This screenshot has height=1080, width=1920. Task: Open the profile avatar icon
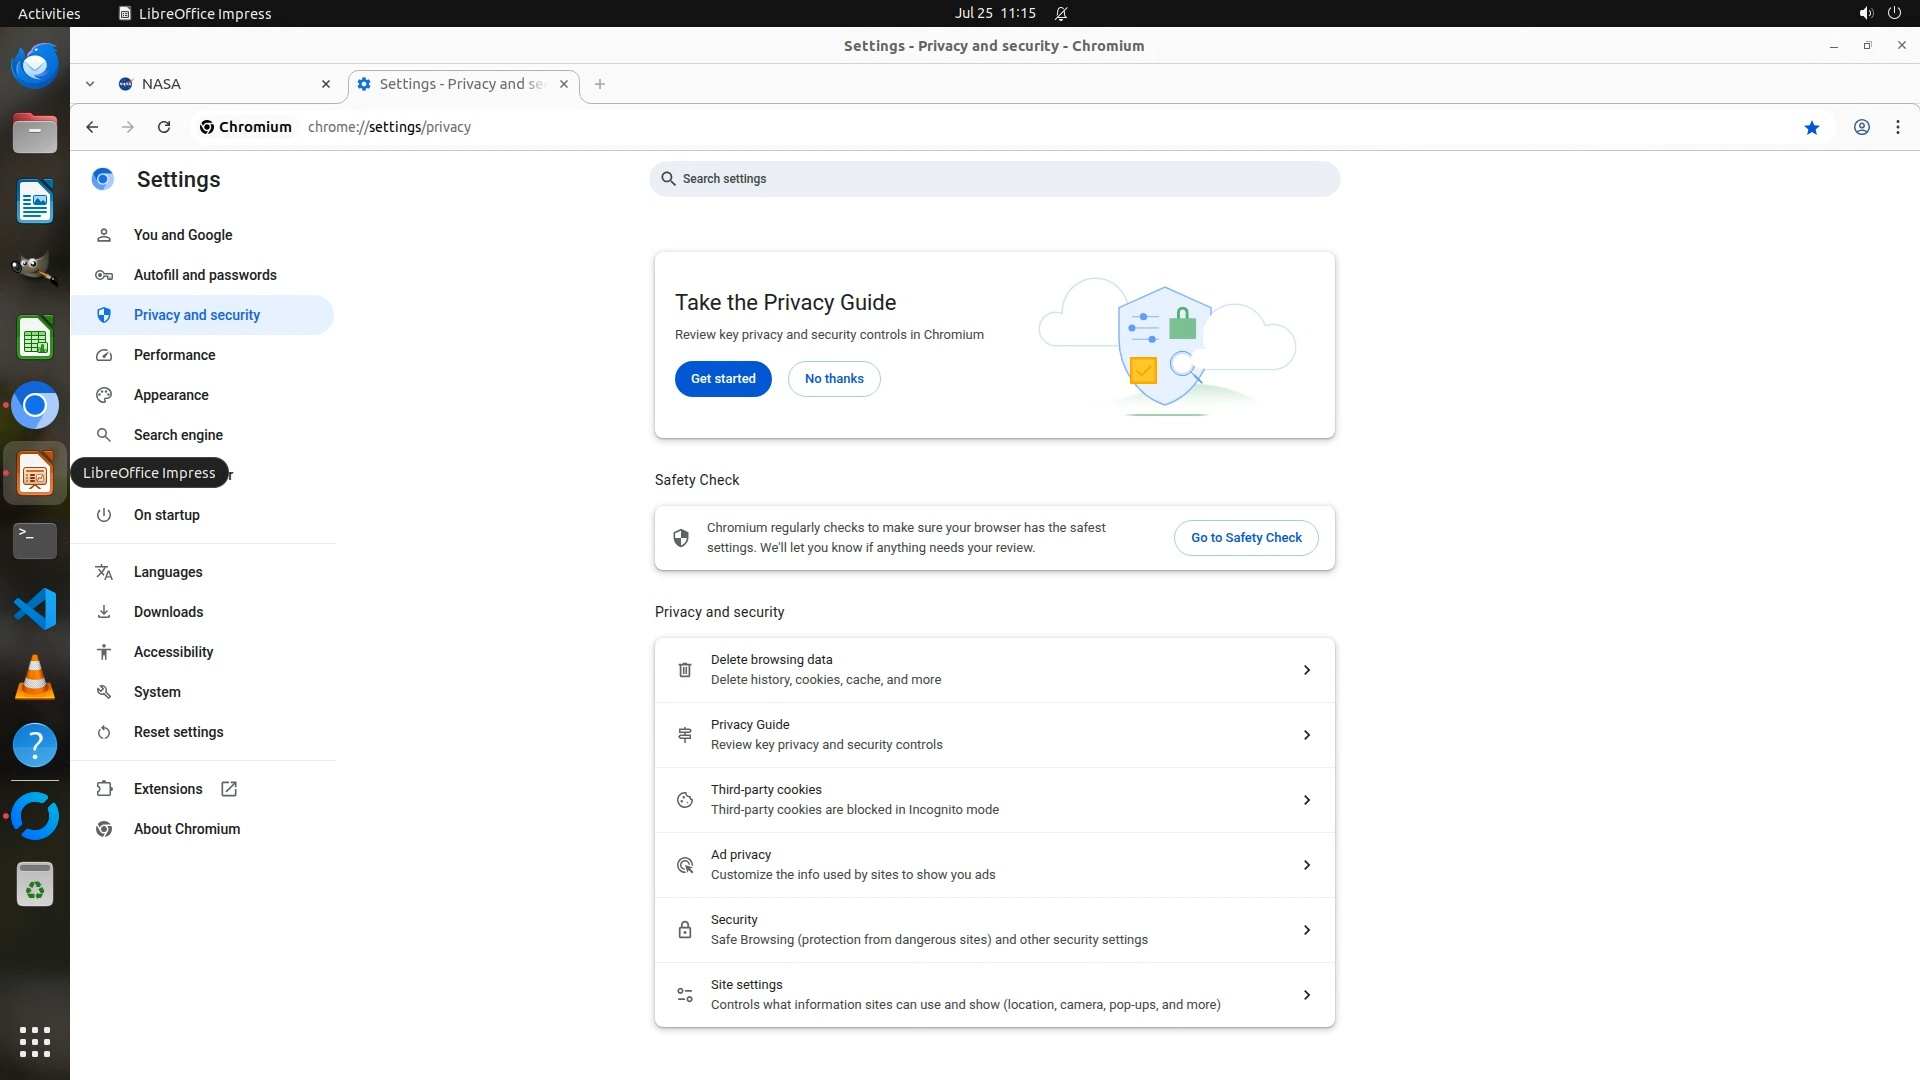point(1861,127)
